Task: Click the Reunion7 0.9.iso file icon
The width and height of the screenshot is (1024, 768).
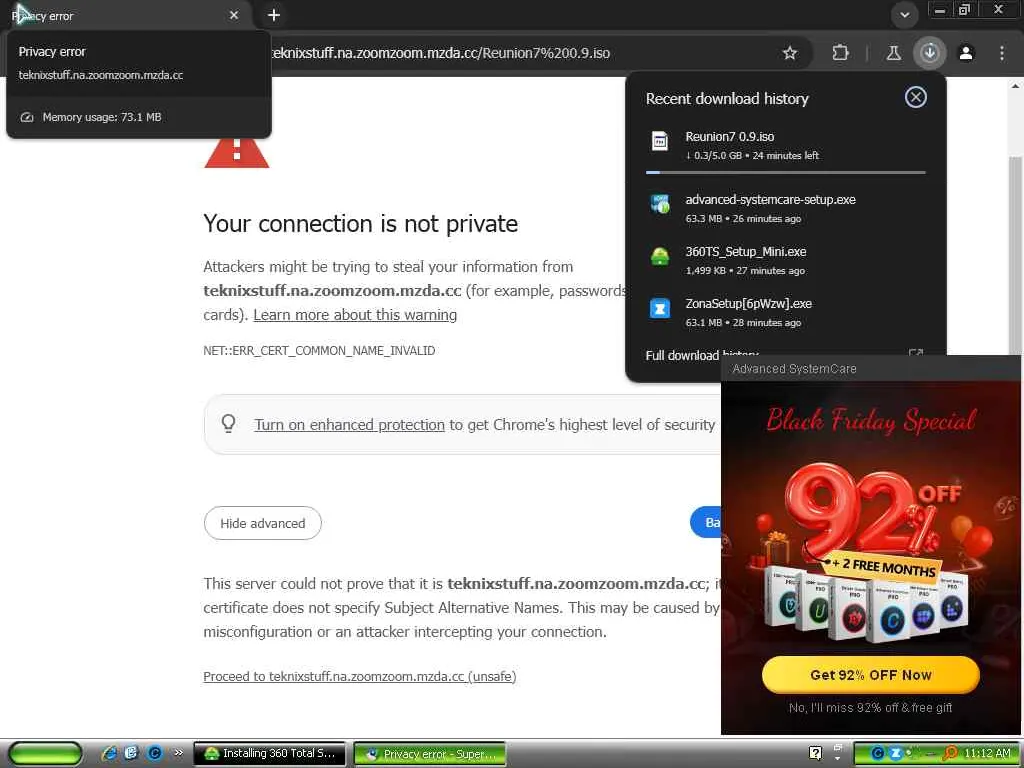Action: pyautogui.click(x=660, y=141)
